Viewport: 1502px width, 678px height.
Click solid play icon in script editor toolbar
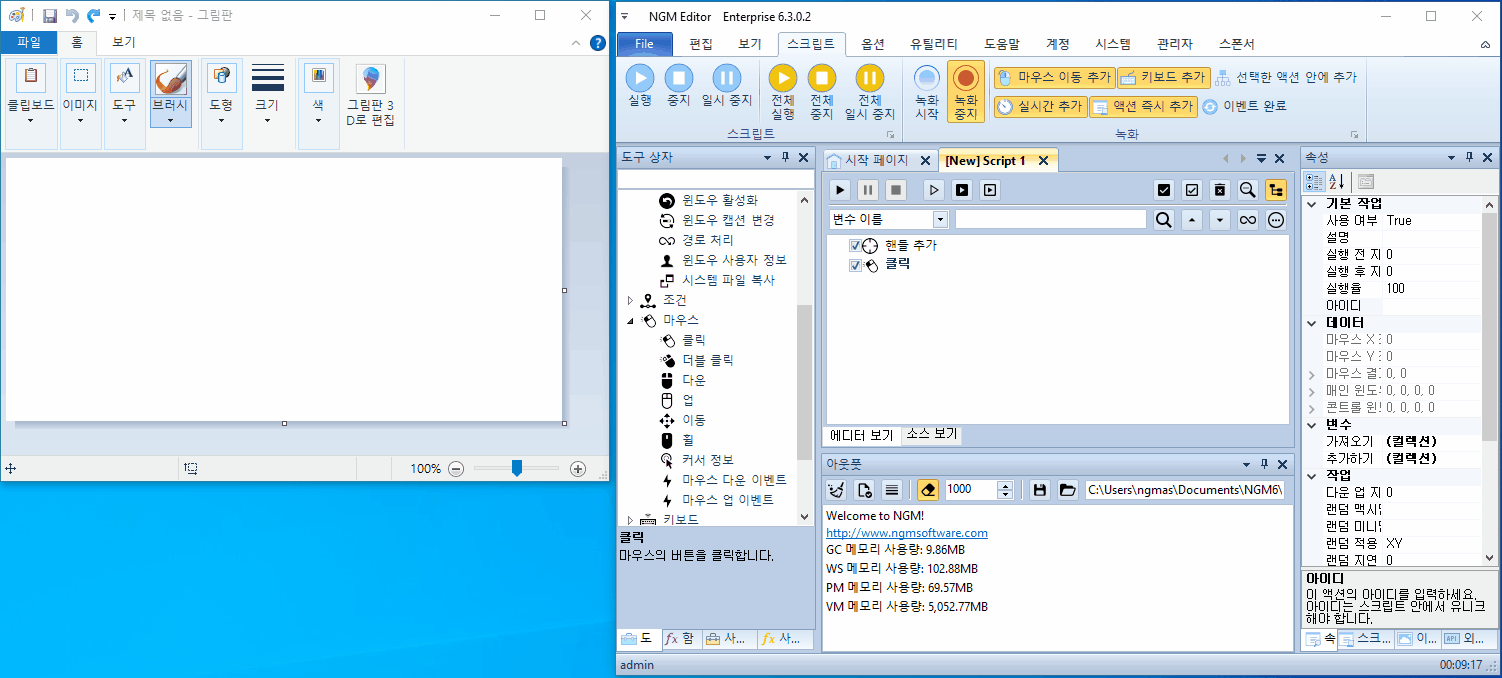(x=841, y=190)
